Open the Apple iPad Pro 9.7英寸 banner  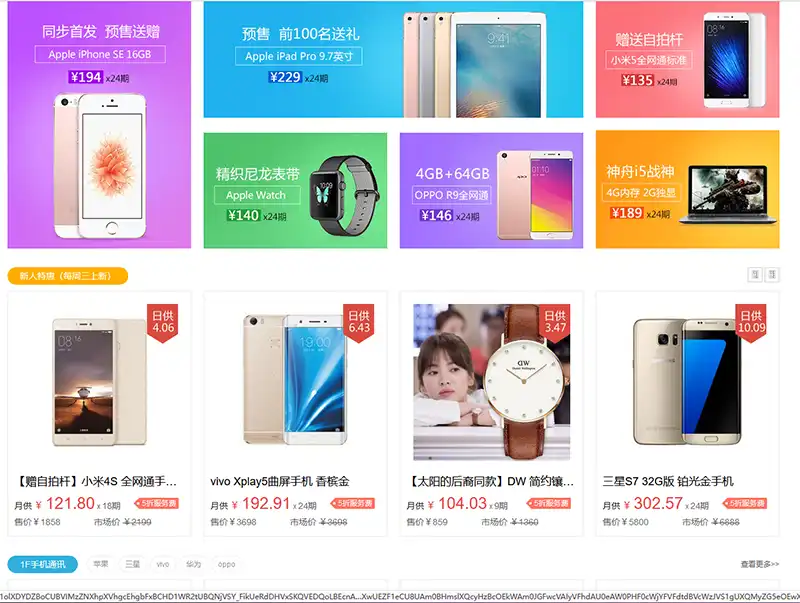pos(393,59)
